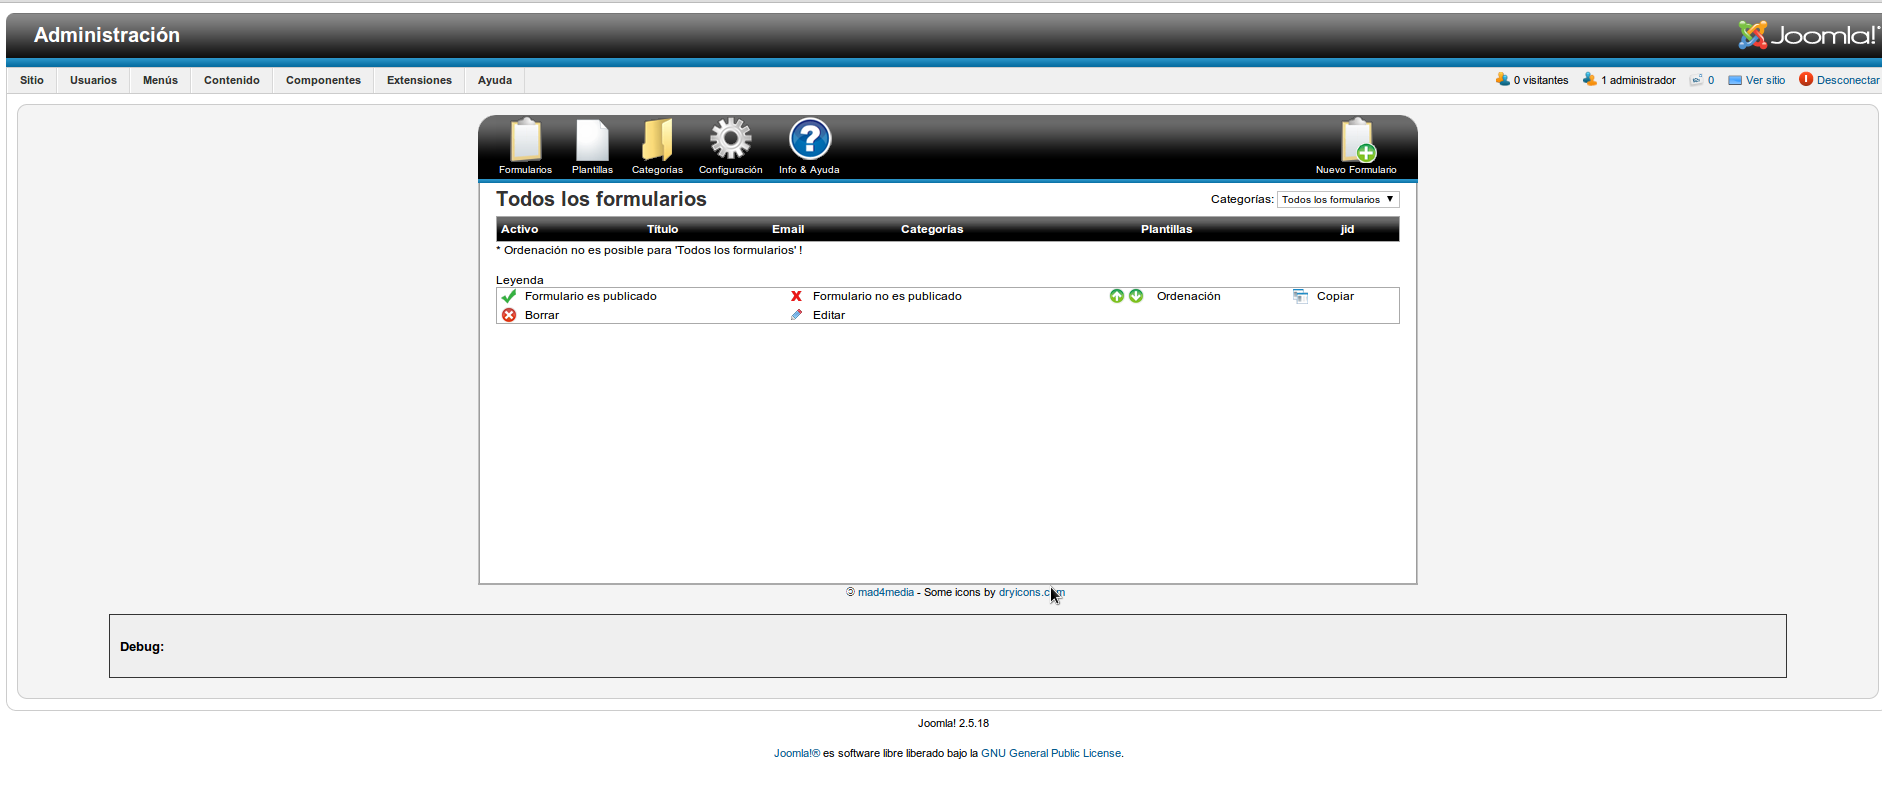Open the GNU General Public License link
Image resolution: width=1882 pixels, height=787 pixels.
click(x=1051, y=754)
